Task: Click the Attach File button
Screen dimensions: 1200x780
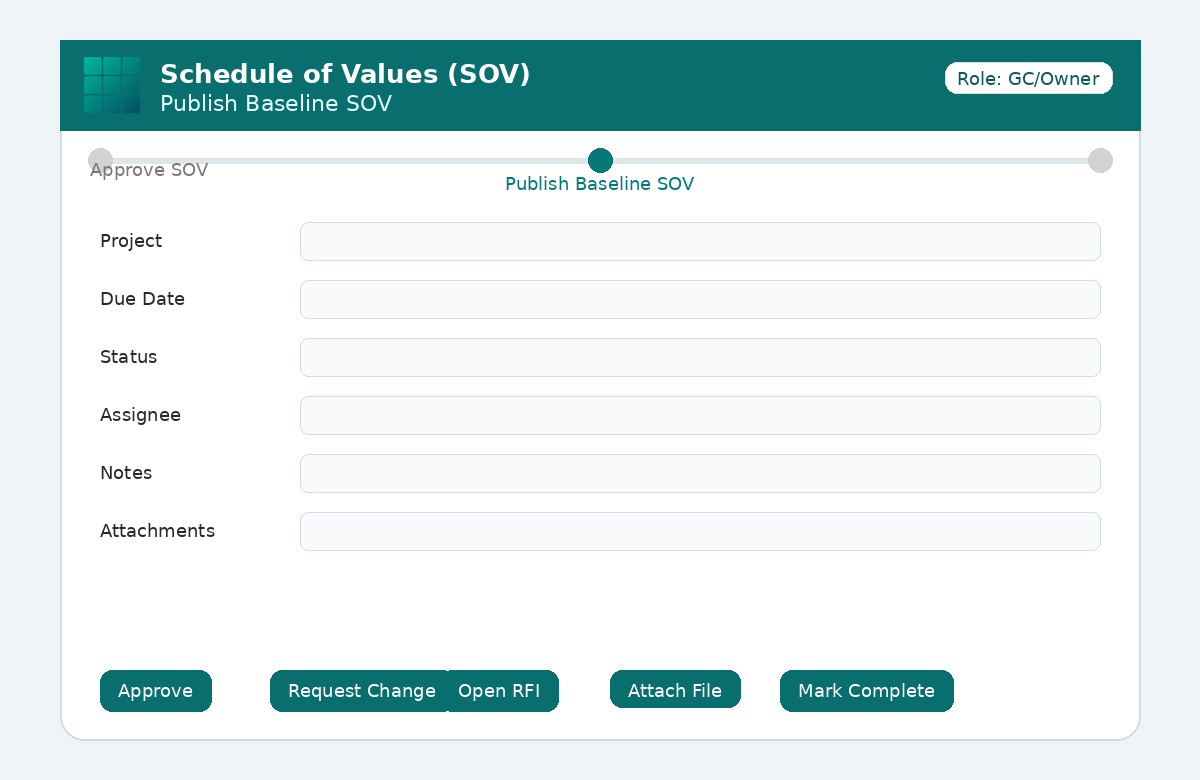Action: coord(675,691)
